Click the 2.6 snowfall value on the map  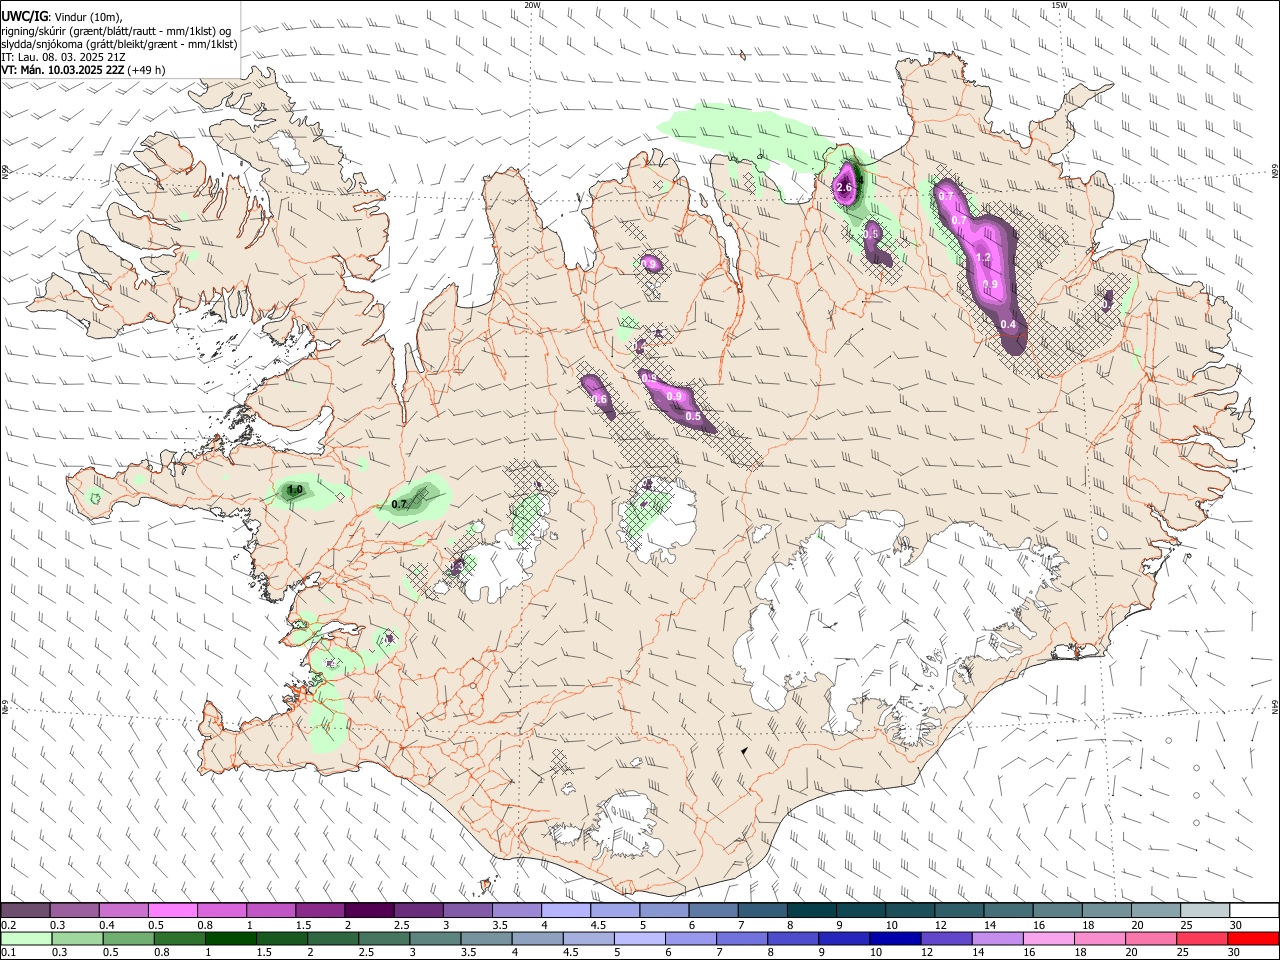tap(844, 188)
